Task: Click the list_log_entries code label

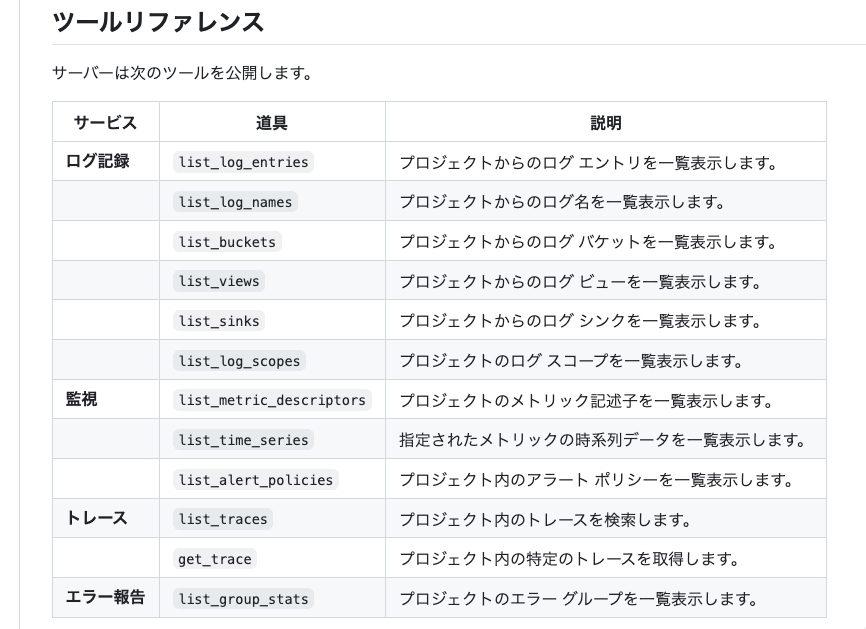Action: [x=243, y=162]
